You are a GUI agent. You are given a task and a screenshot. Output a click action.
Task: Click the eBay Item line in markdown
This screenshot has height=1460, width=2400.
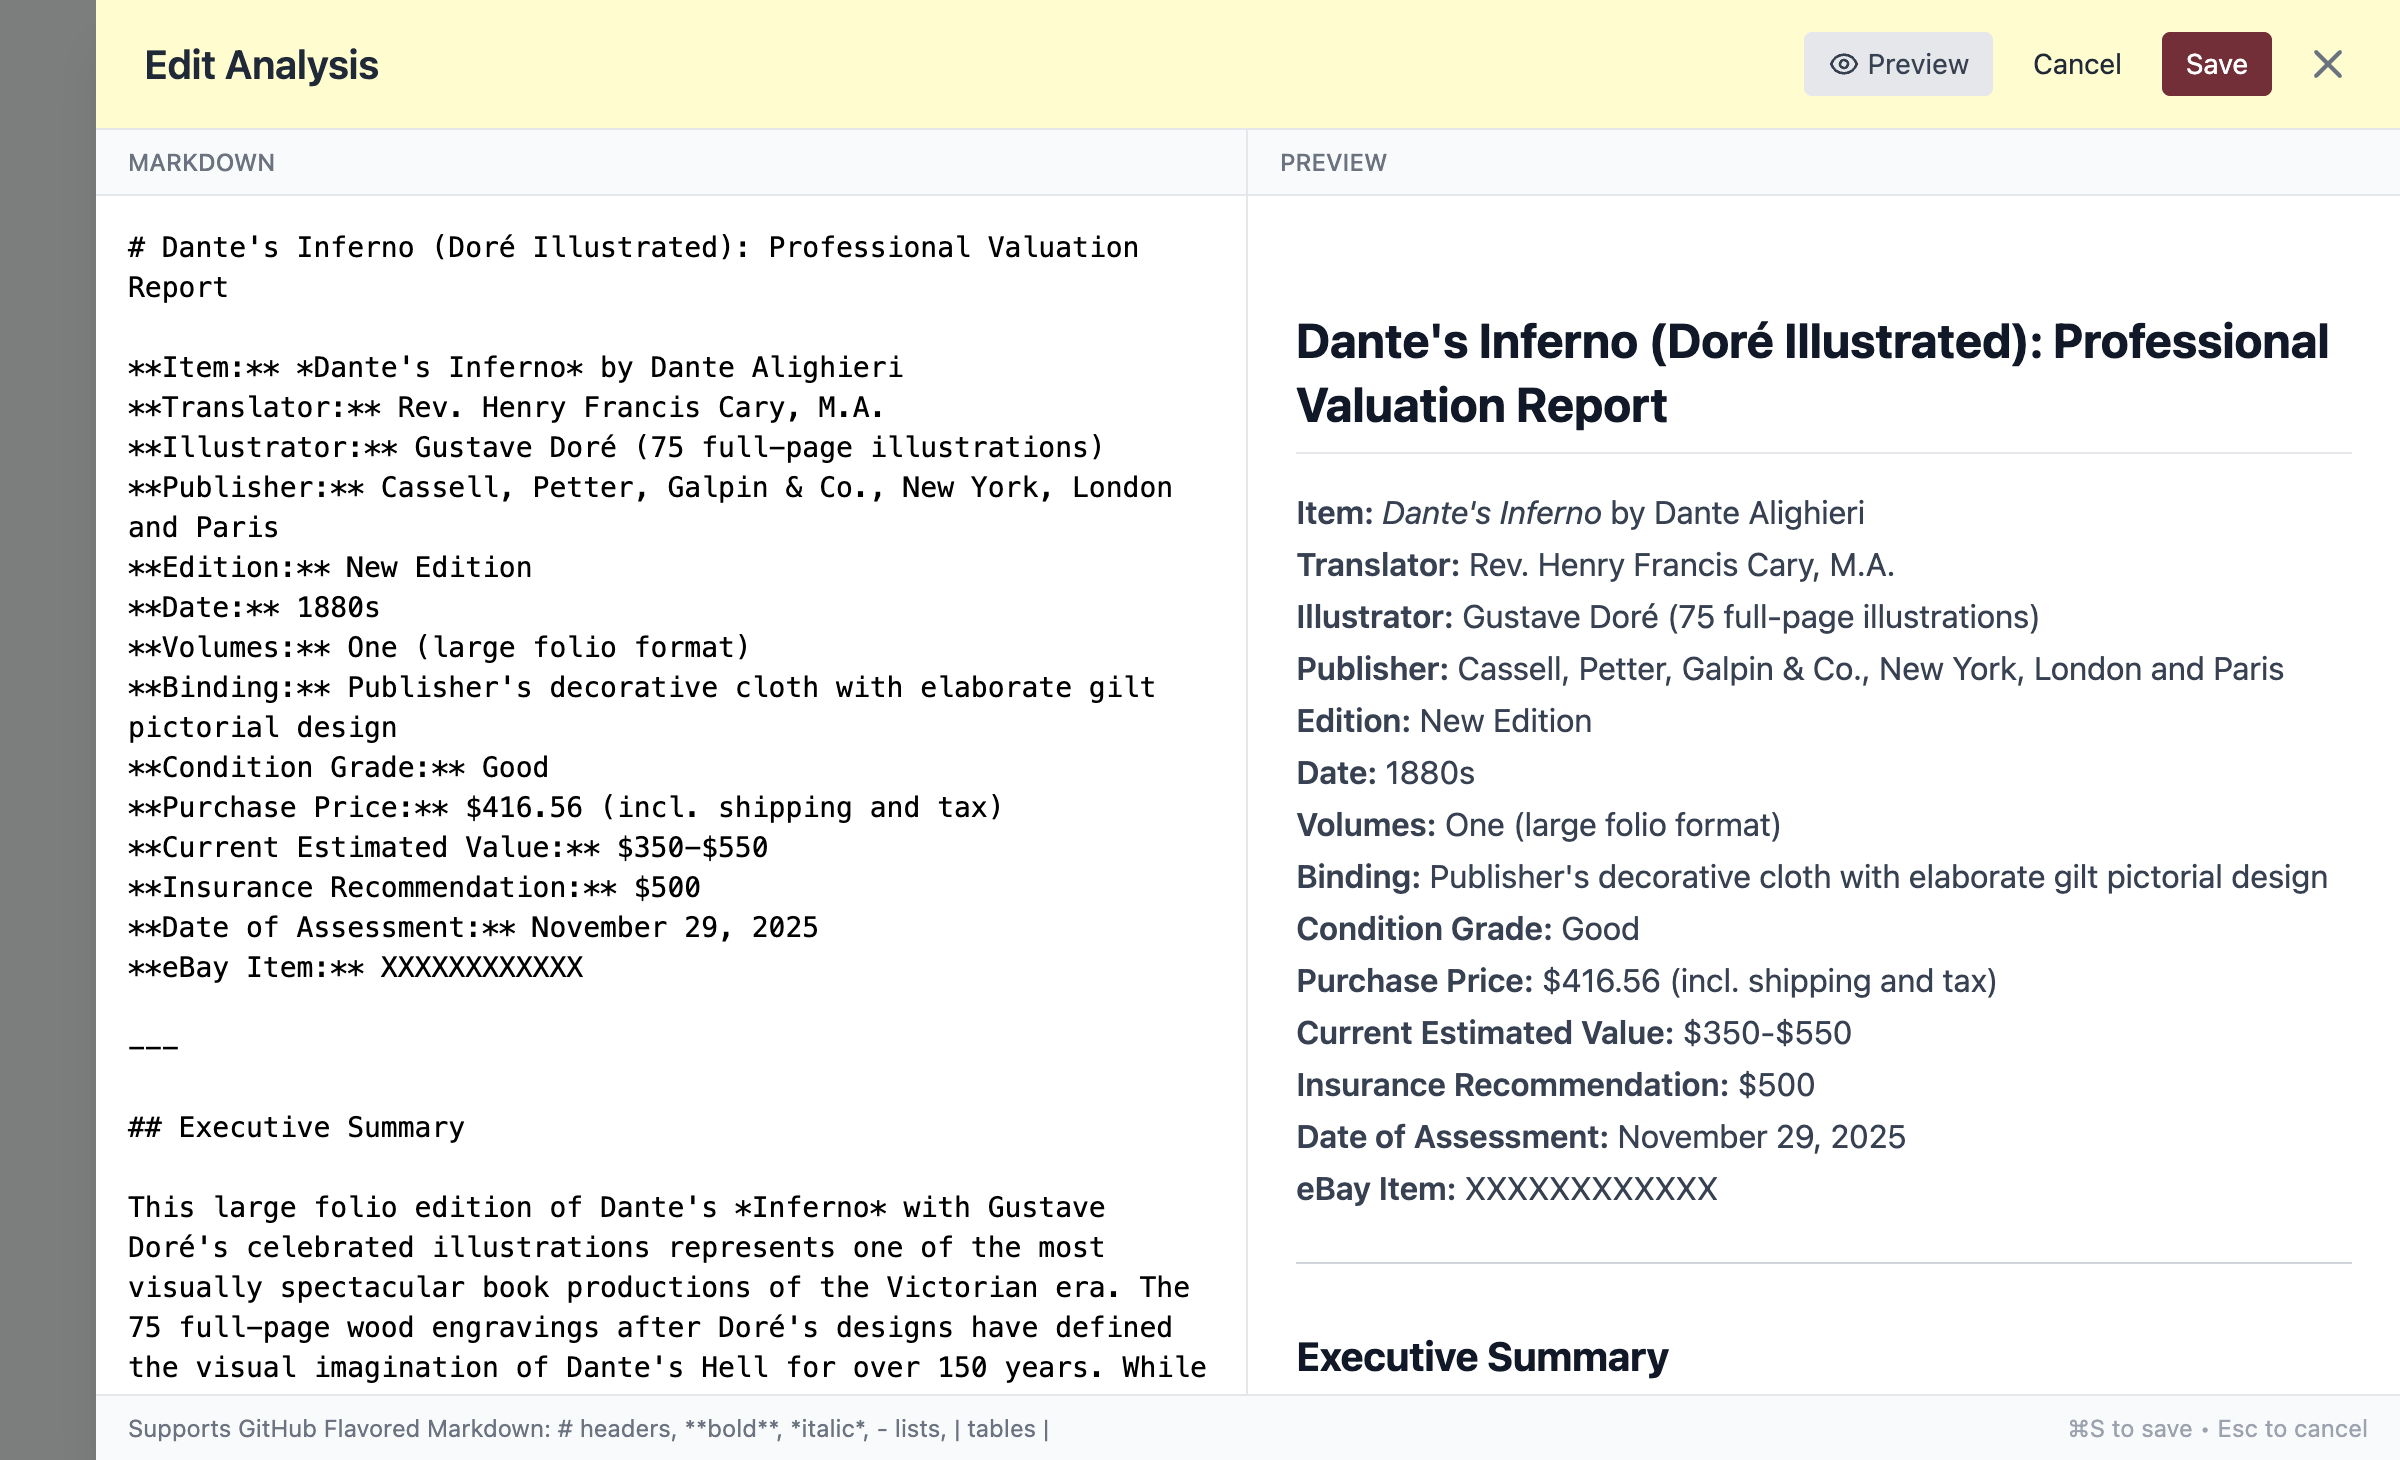point(355,968)
